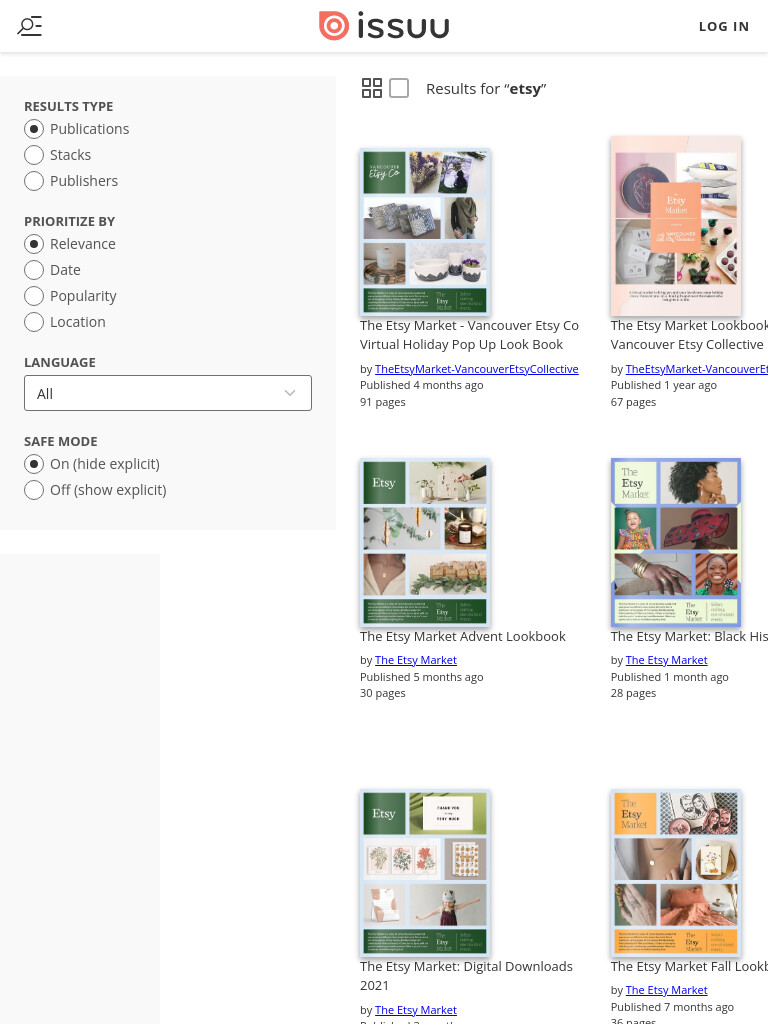Open the Digital Downloads 2021 cover
Viewport: 768px width, 1024px height.
tap(425, 873)
